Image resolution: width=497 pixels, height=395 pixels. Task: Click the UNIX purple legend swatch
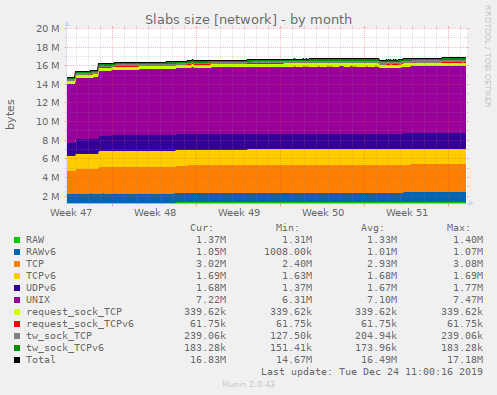tap(17, 300)
